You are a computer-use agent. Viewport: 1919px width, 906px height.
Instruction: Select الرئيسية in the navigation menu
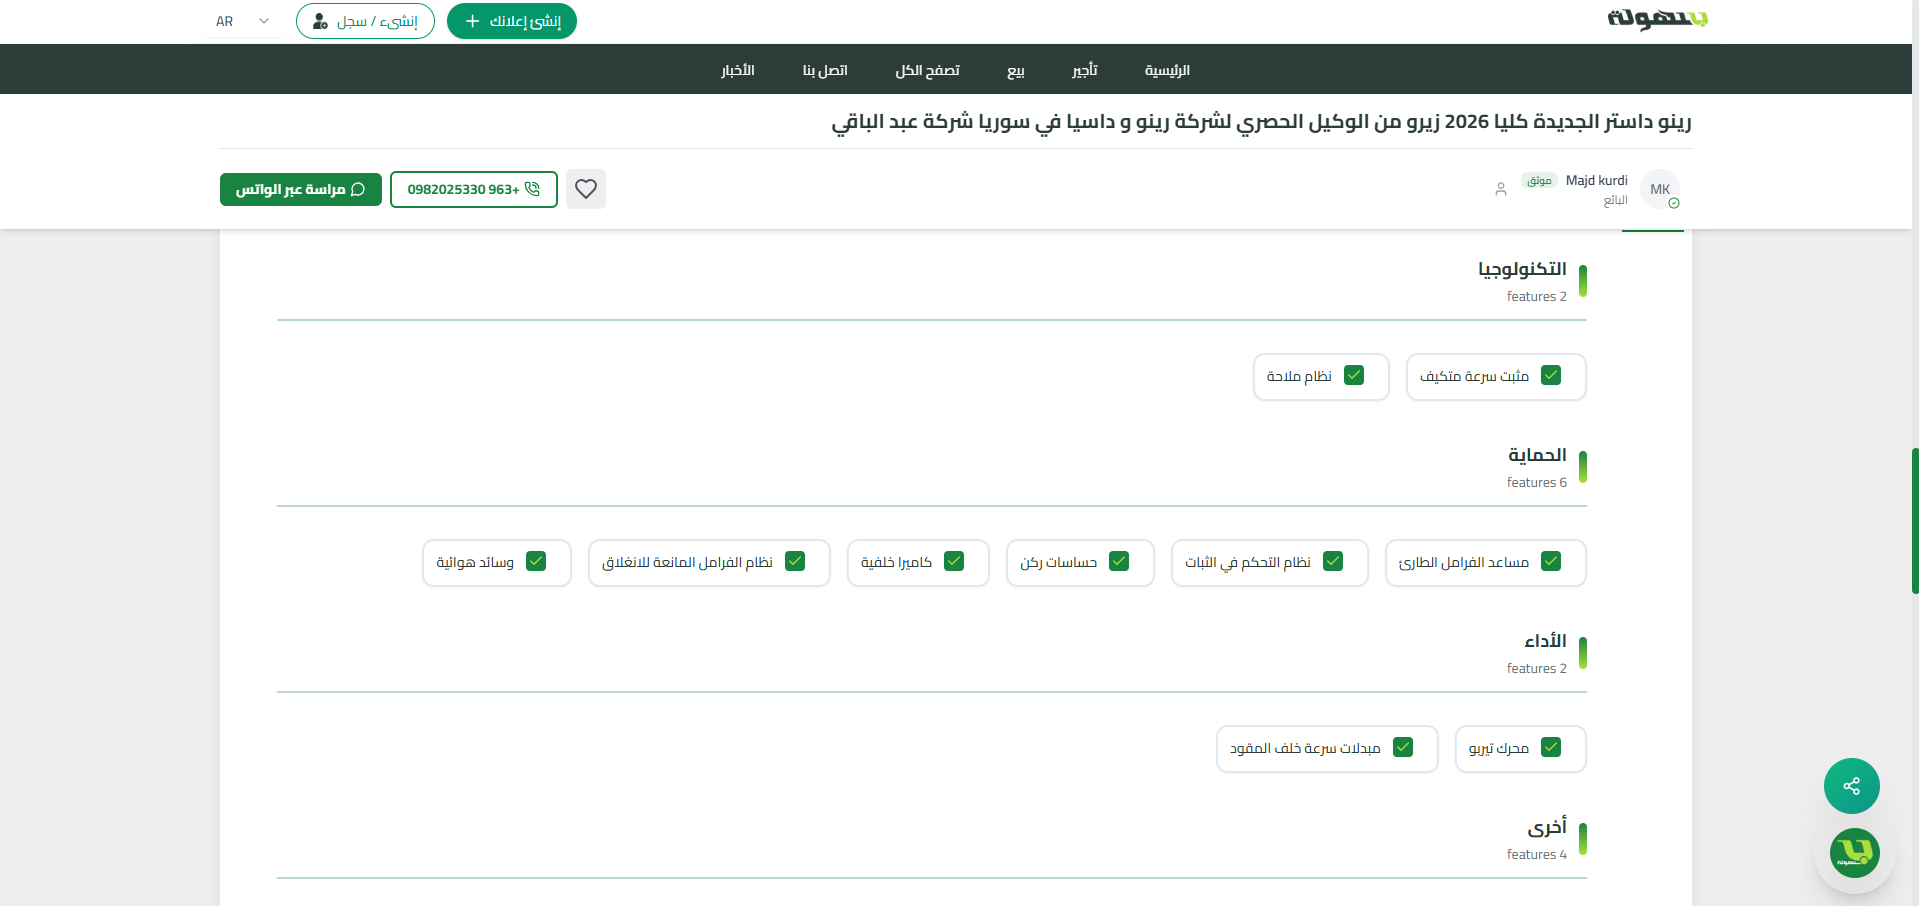tap(1166, 70)
